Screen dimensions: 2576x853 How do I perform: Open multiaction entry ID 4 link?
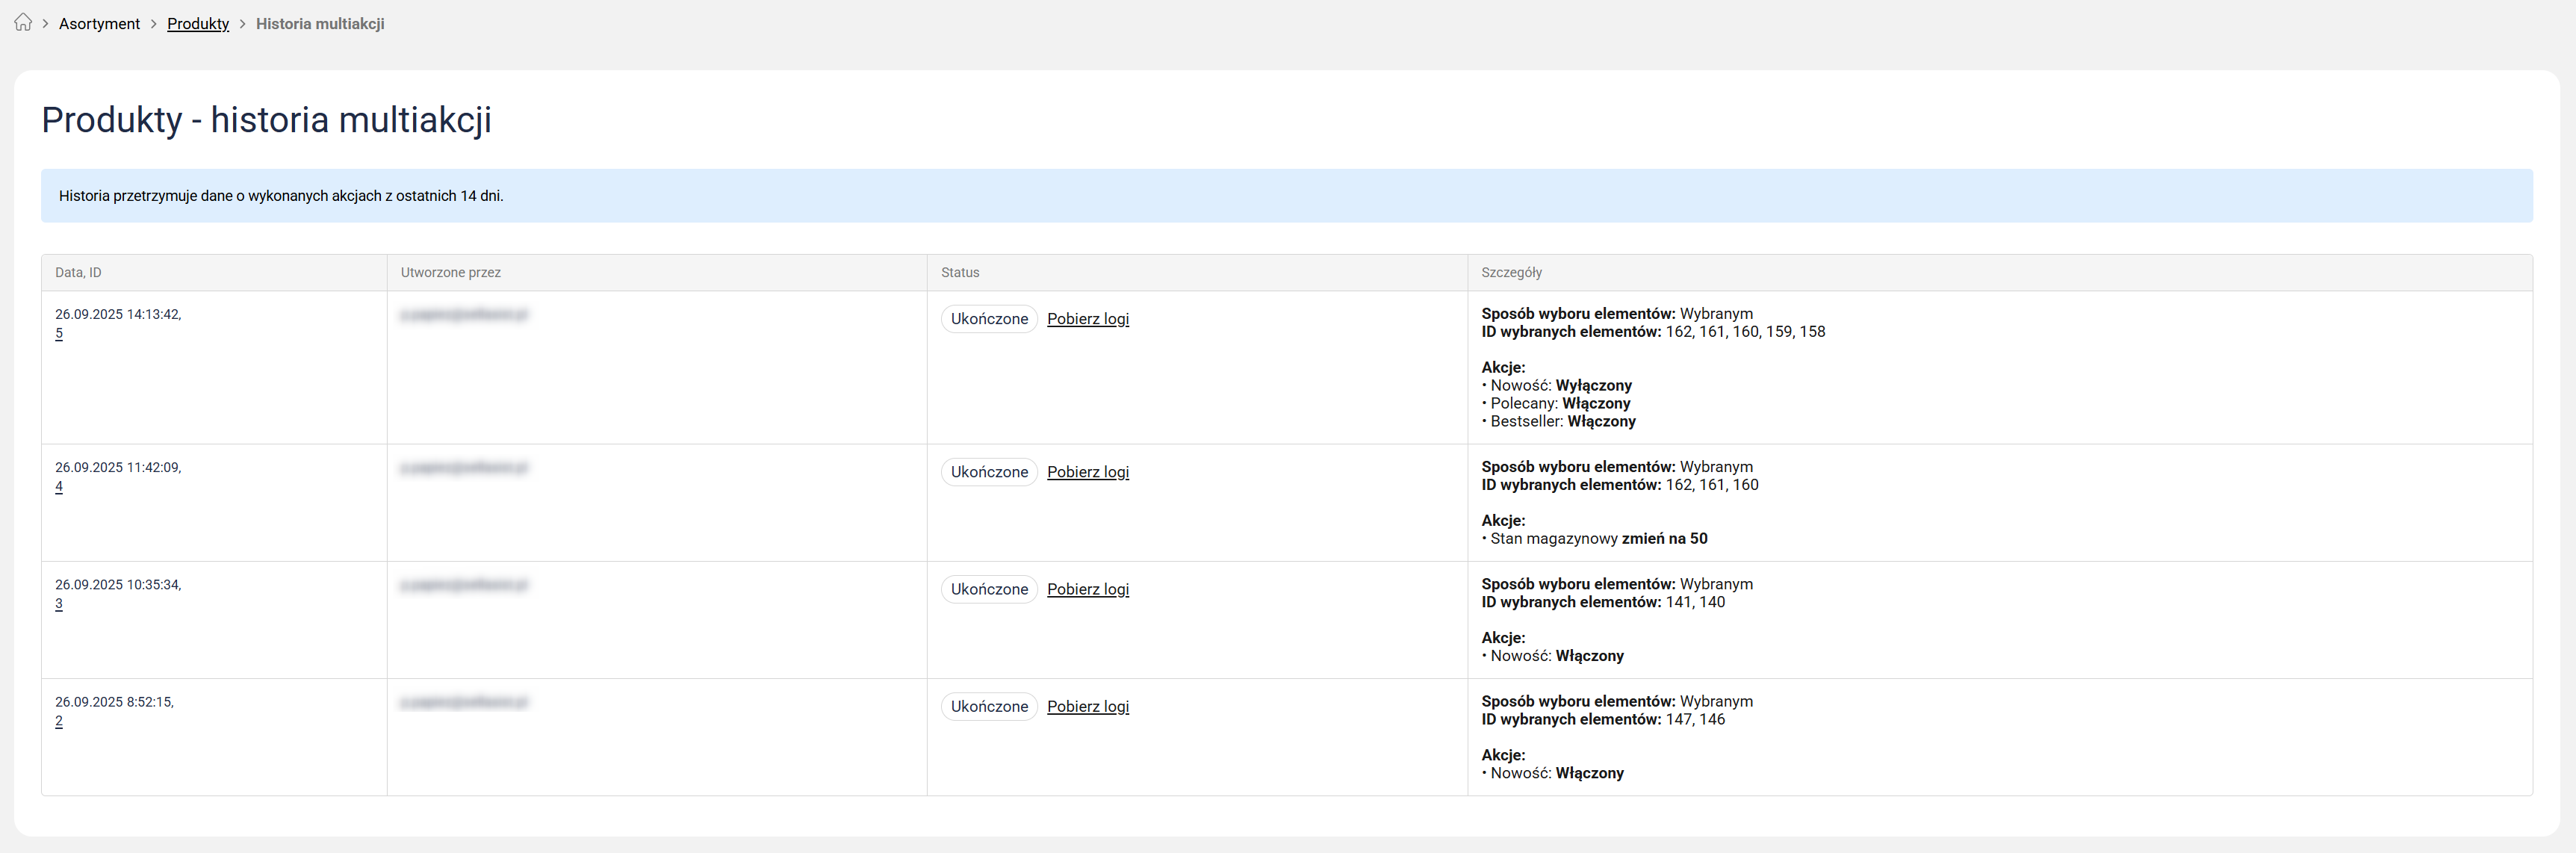(59, 487)
